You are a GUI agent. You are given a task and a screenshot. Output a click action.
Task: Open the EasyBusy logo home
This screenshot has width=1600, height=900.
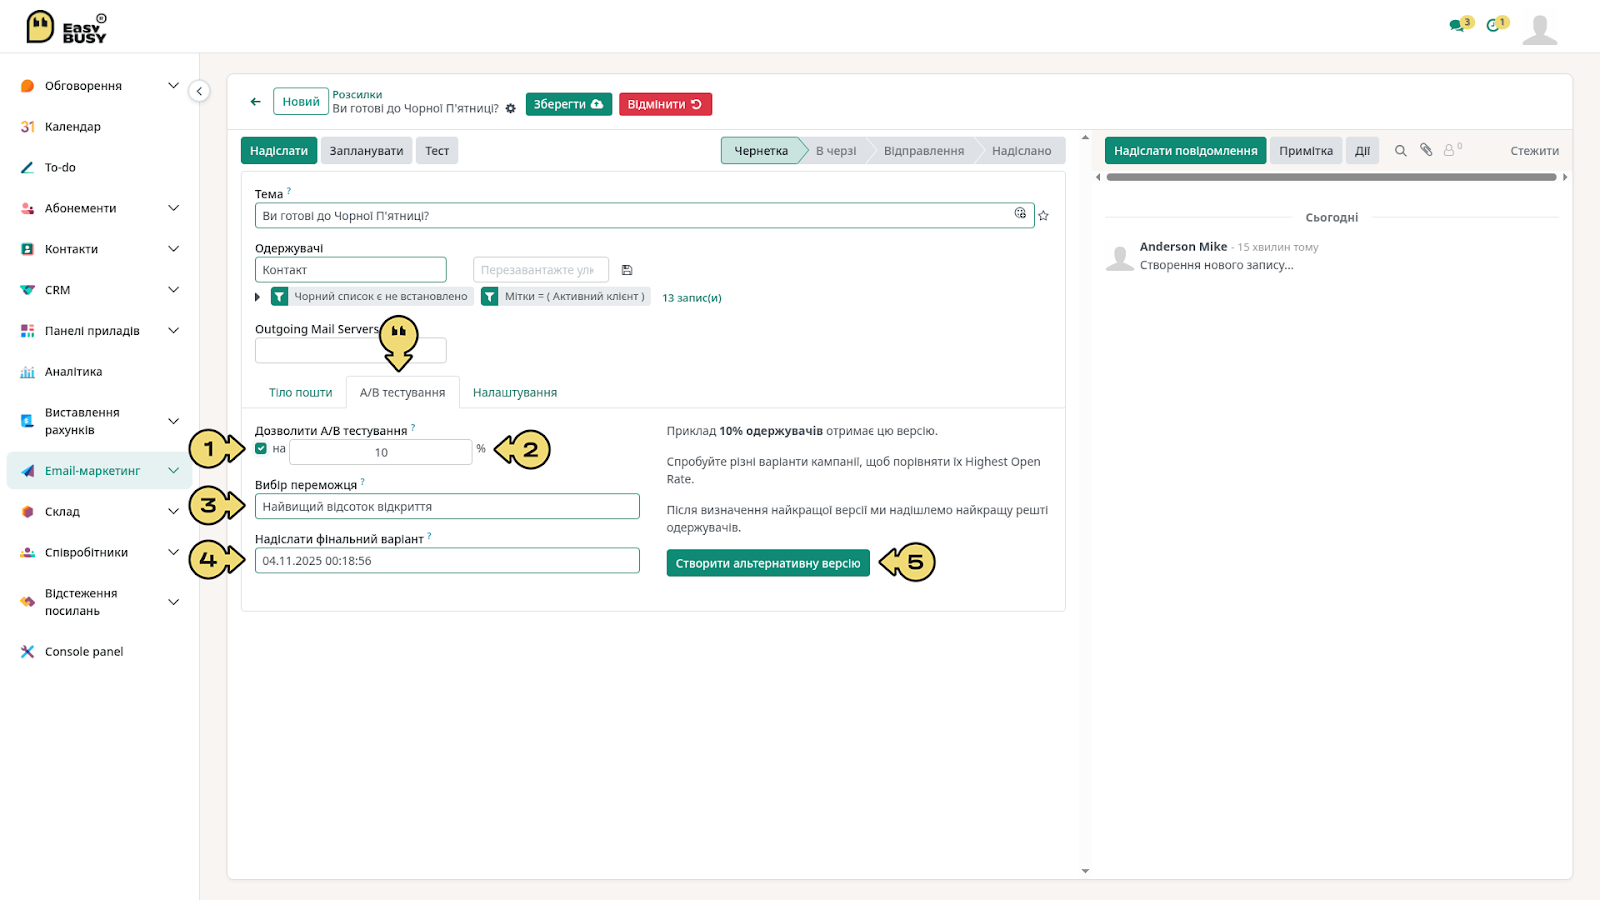[66, 27]
